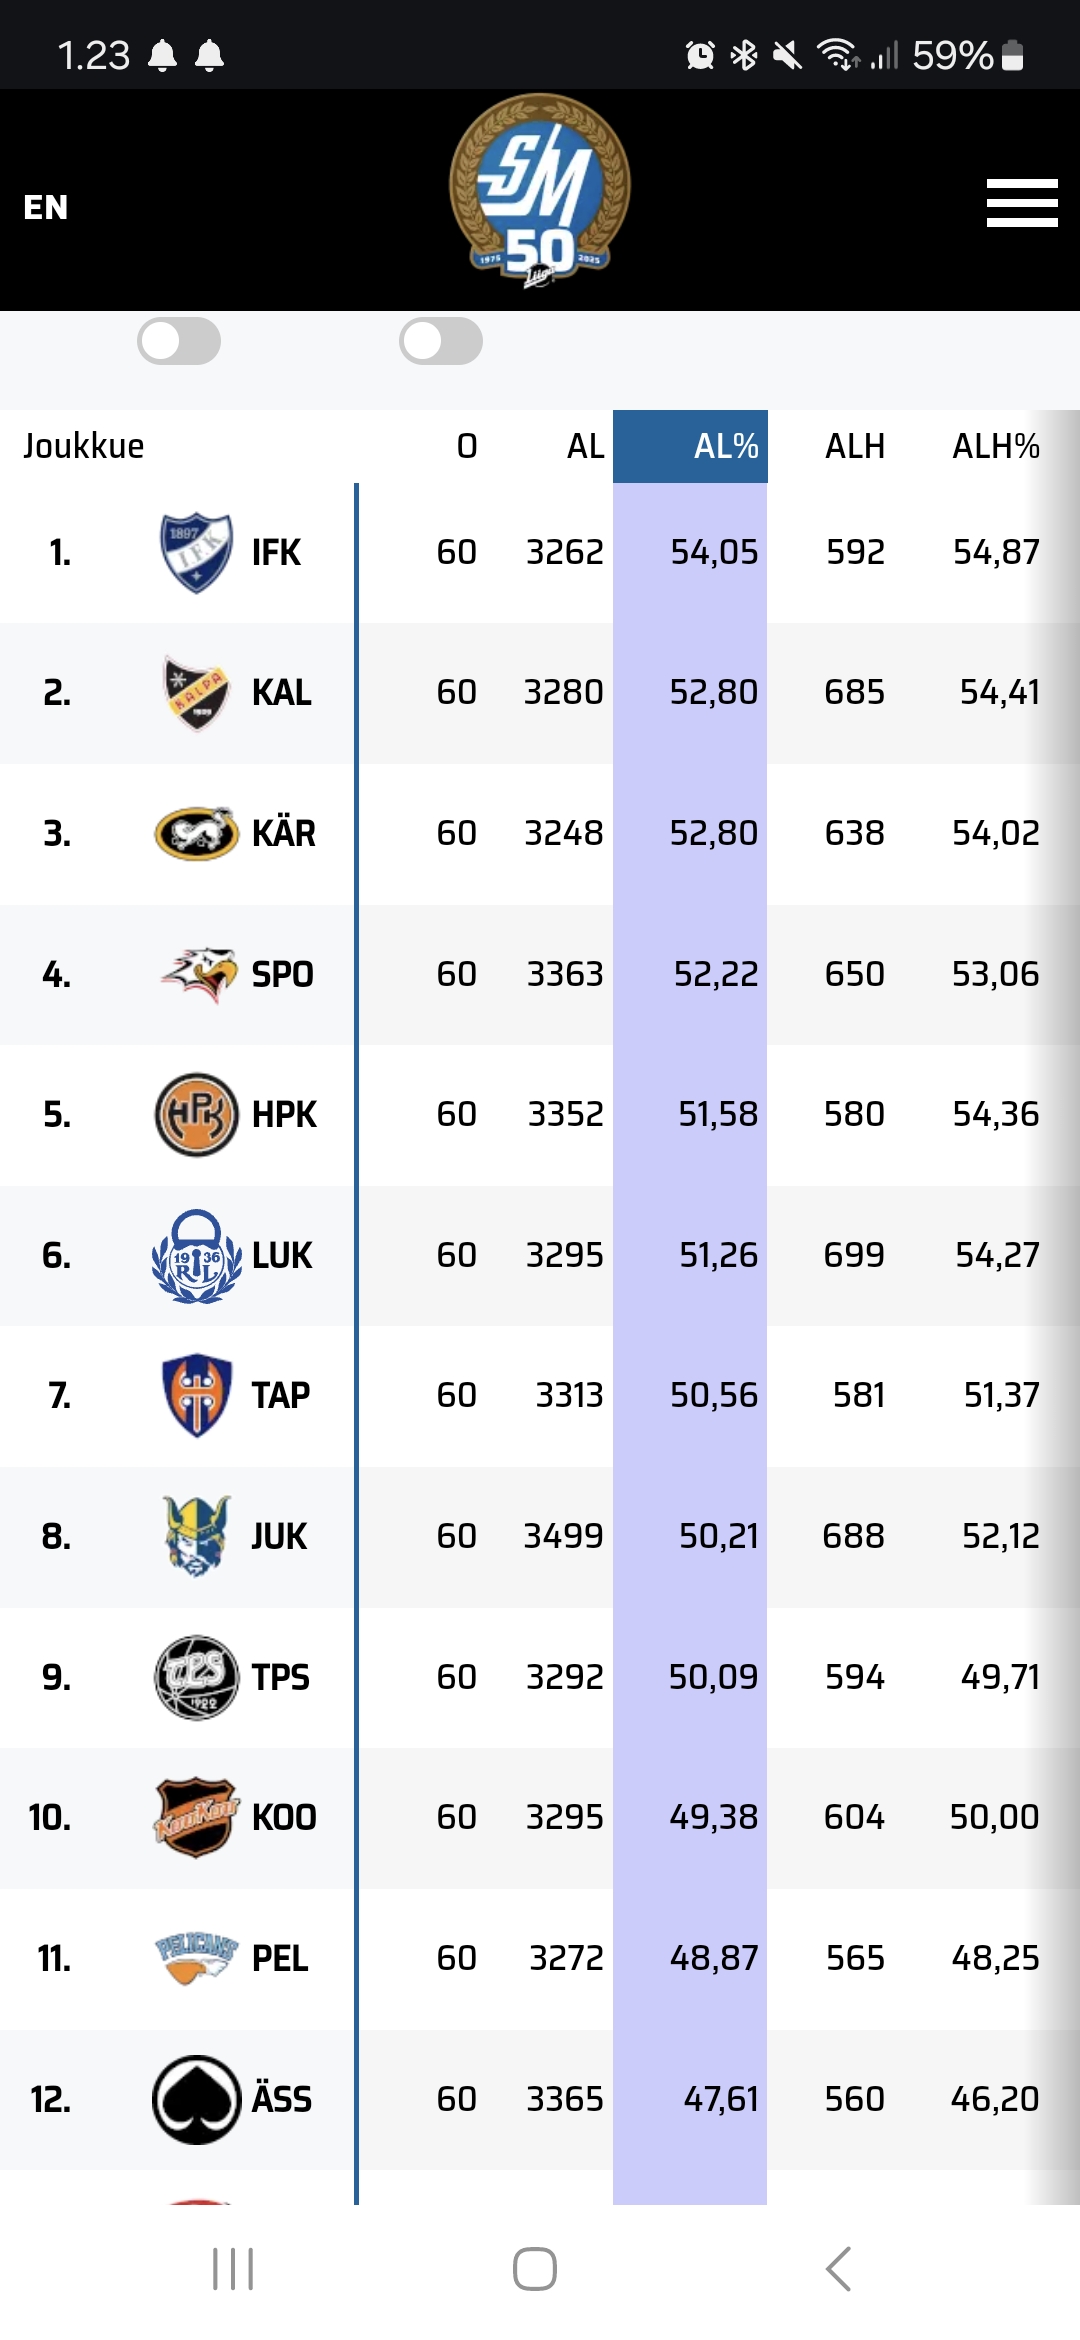The image size is (1080, 2340).
Task: Select the KalPa team logo
Action: pyautogui.click(x=197, y=693)
